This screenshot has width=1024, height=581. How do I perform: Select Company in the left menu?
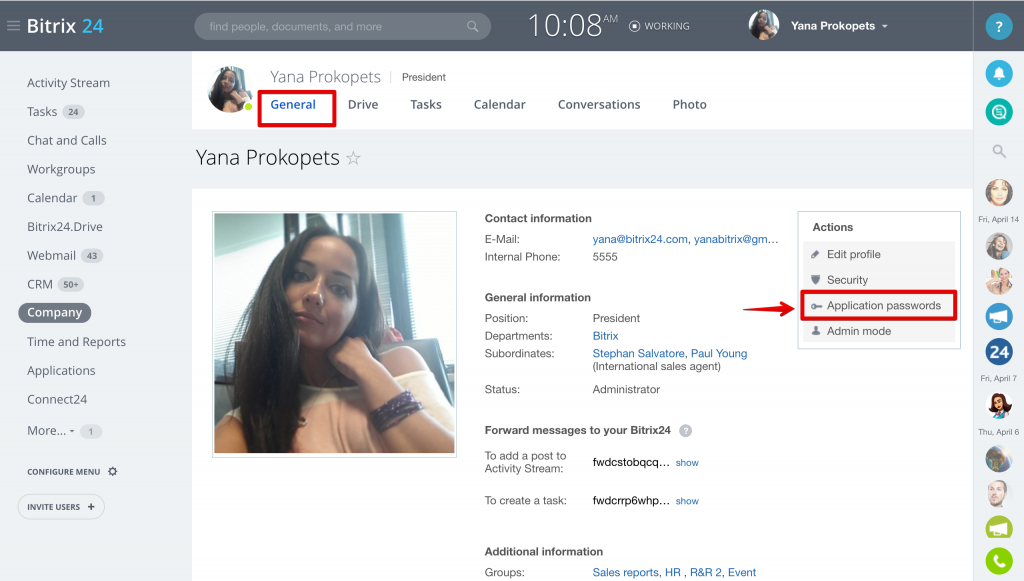55,313
